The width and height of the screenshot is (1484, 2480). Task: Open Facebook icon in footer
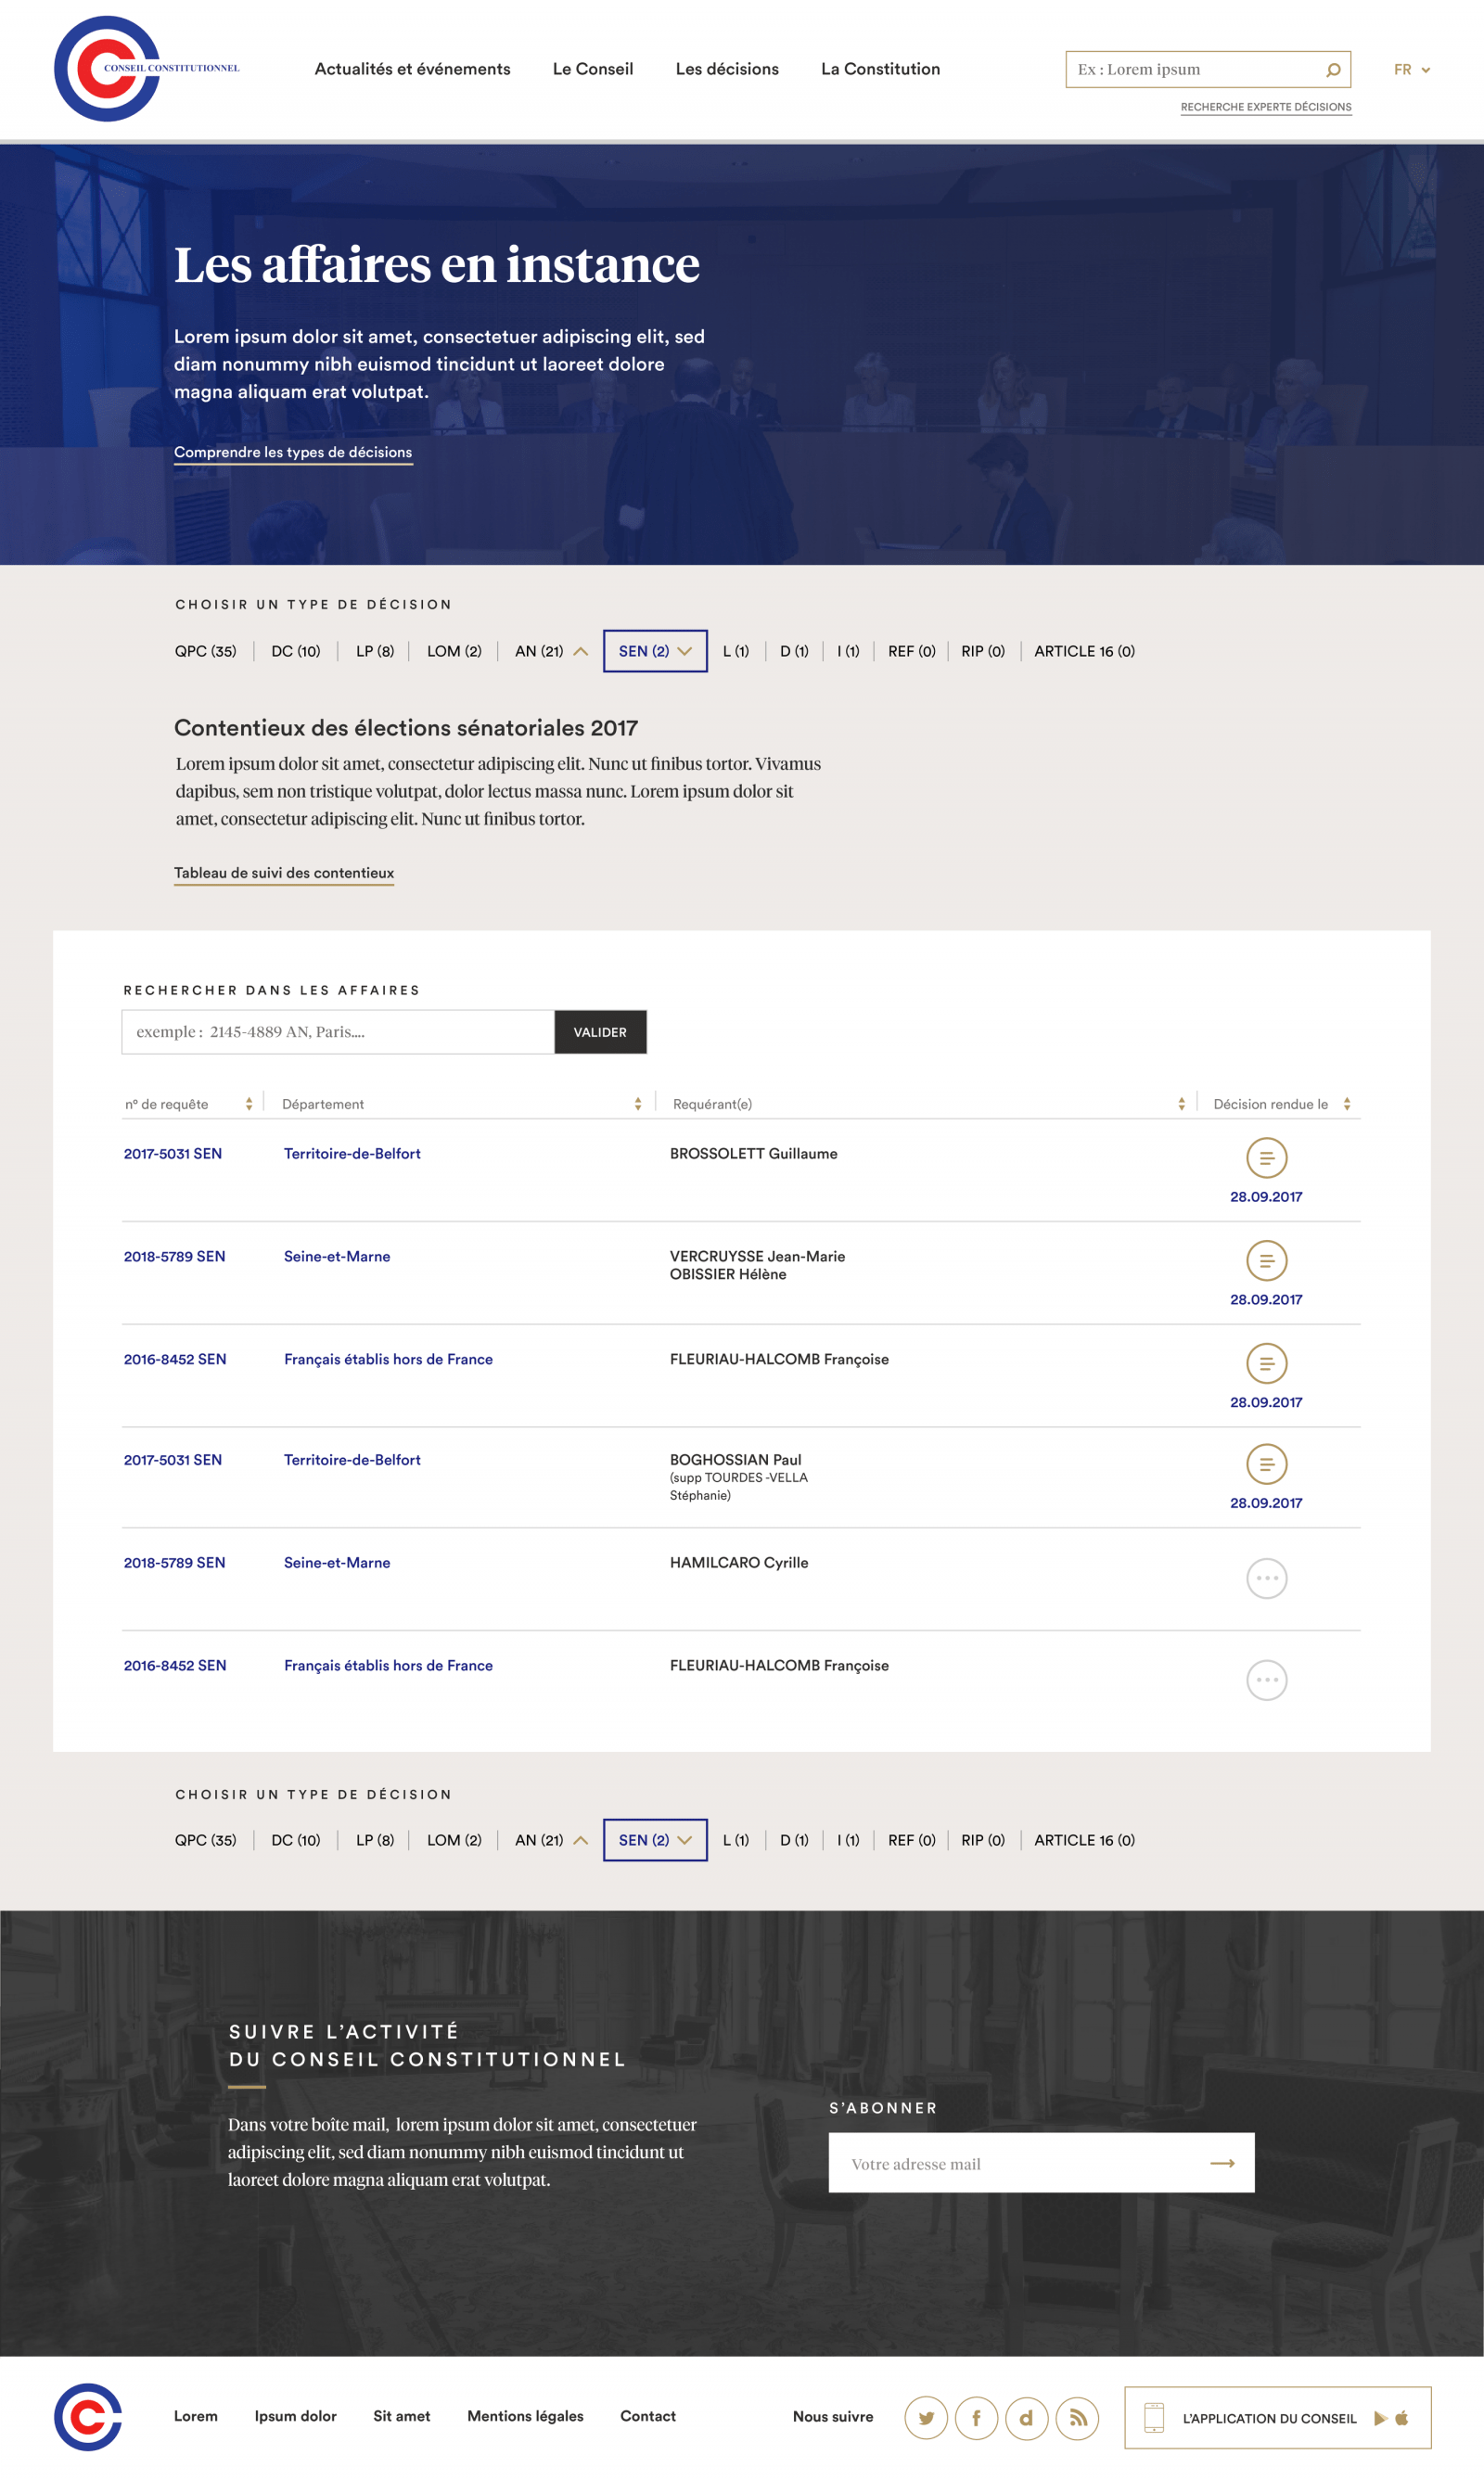coord(976,2418)
